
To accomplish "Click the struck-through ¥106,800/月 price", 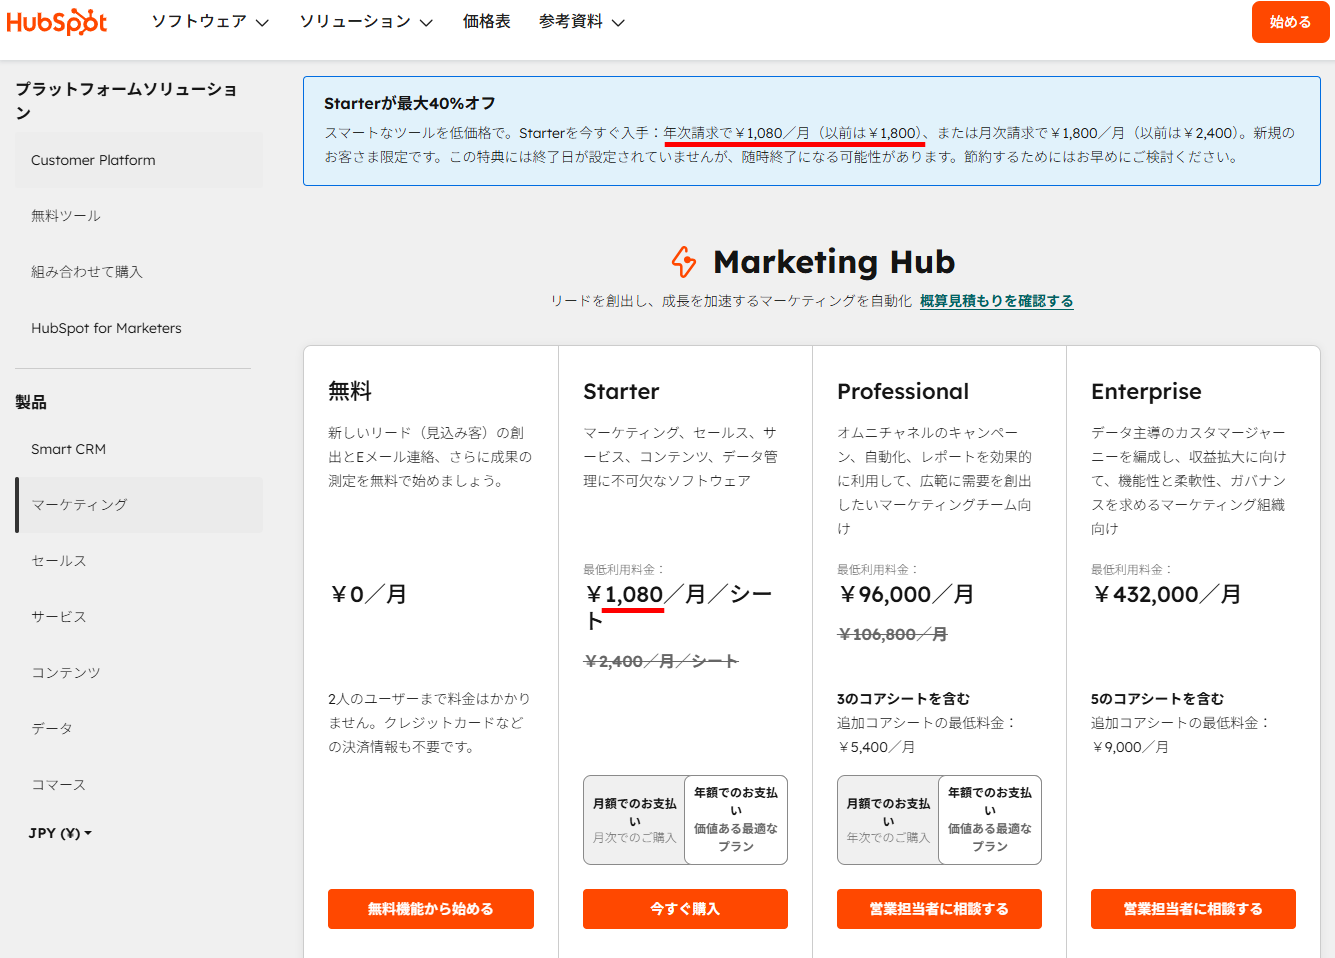I will pos(892,635).
